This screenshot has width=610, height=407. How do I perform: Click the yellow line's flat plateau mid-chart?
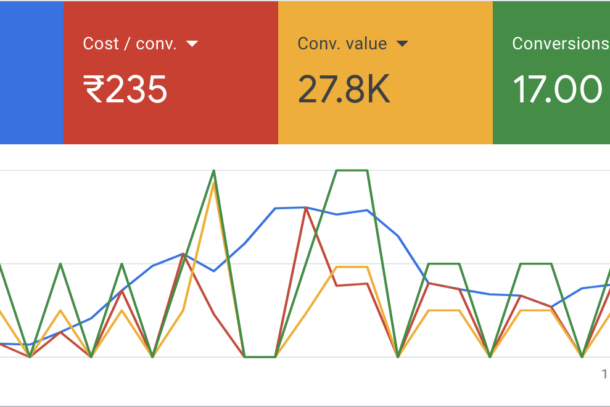point(352,267)
